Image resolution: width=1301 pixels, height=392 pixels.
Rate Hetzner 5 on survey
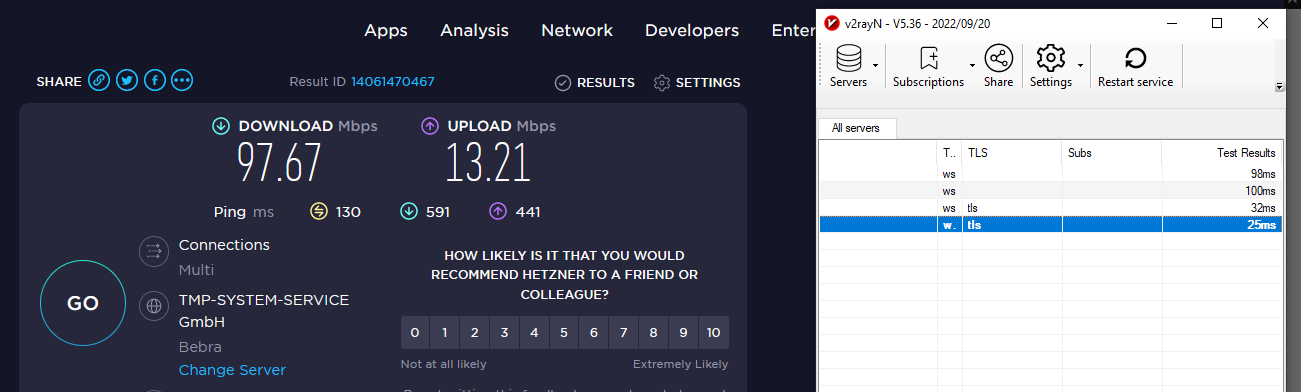click(564, 332)
